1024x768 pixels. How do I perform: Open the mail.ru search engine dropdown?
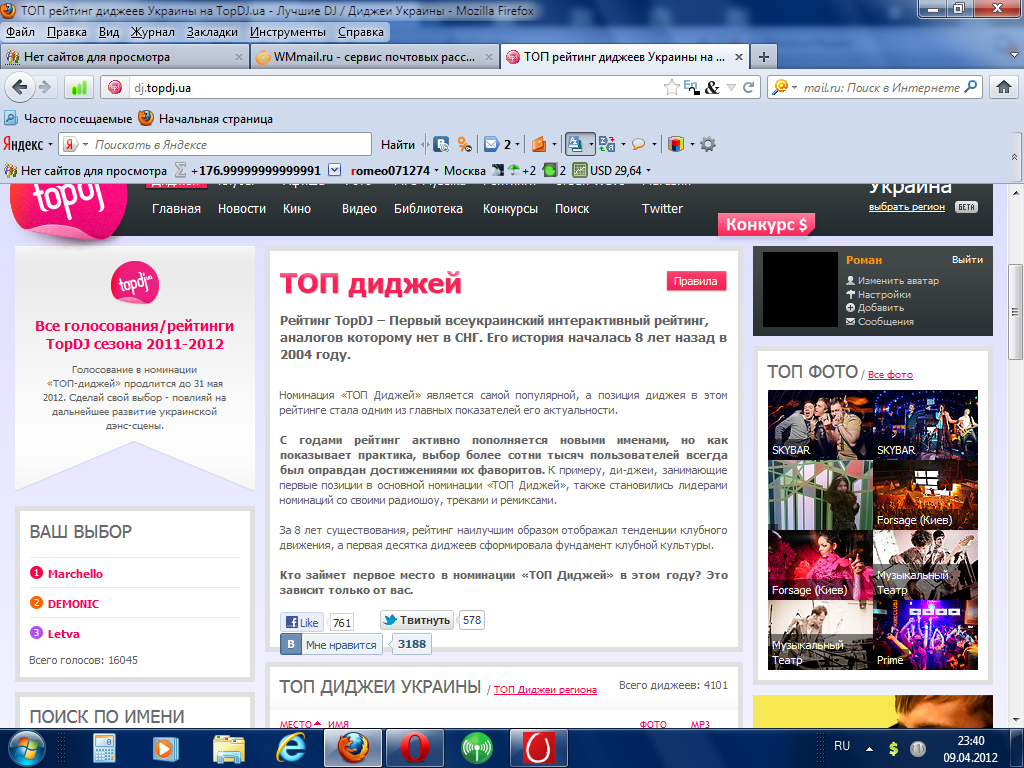click(x=794, y=87)
